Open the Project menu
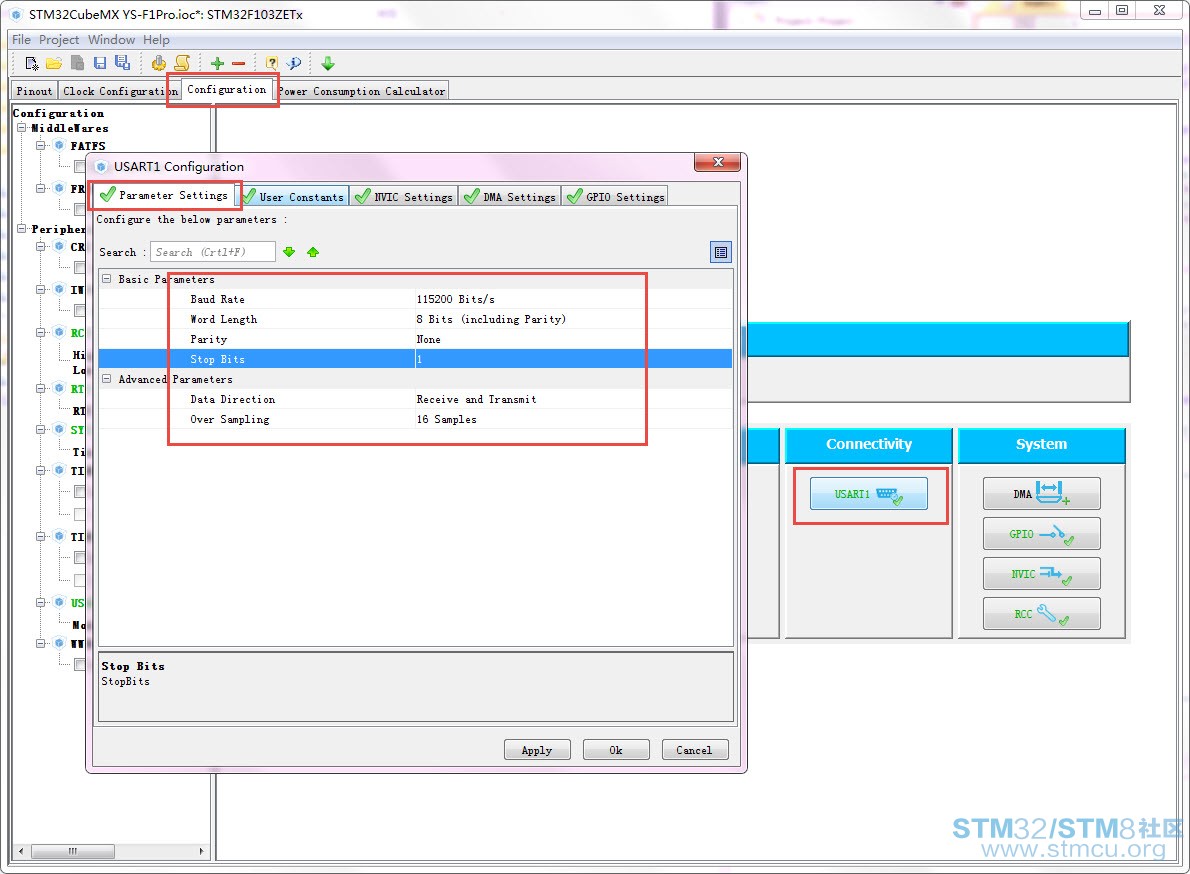The height and width of the screenshot is (874, 1190). [x=59, y=39]
